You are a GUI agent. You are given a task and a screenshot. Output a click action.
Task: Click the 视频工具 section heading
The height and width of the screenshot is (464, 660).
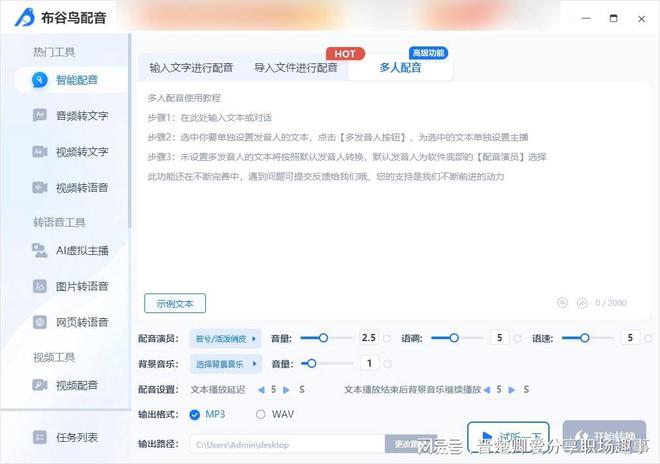tap(54, 357)
